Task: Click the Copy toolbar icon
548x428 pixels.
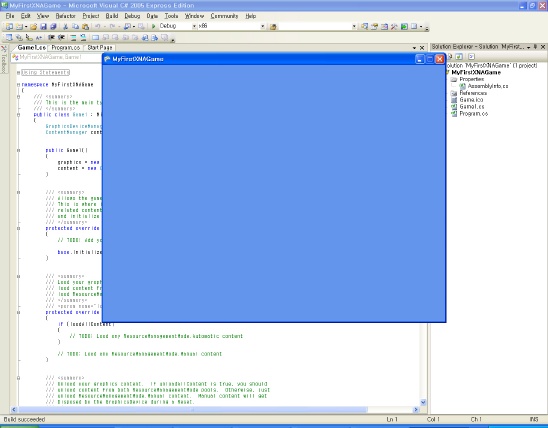Action: coord(75,27)
